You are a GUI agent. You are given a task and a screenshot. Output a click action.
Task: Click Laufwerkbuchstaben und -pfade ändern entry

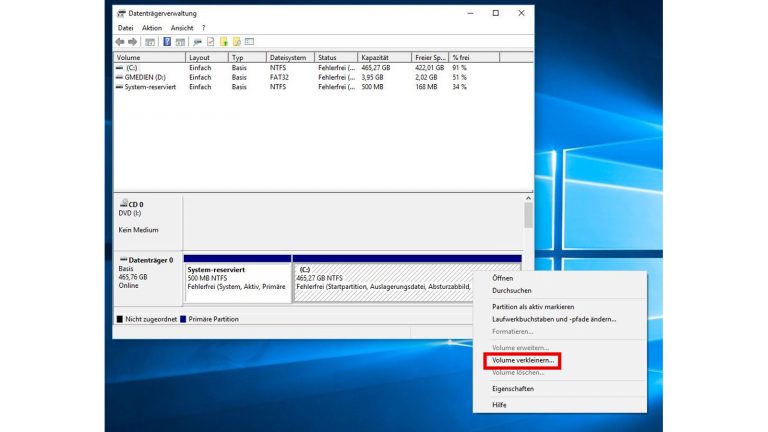(x=553, y=319)
